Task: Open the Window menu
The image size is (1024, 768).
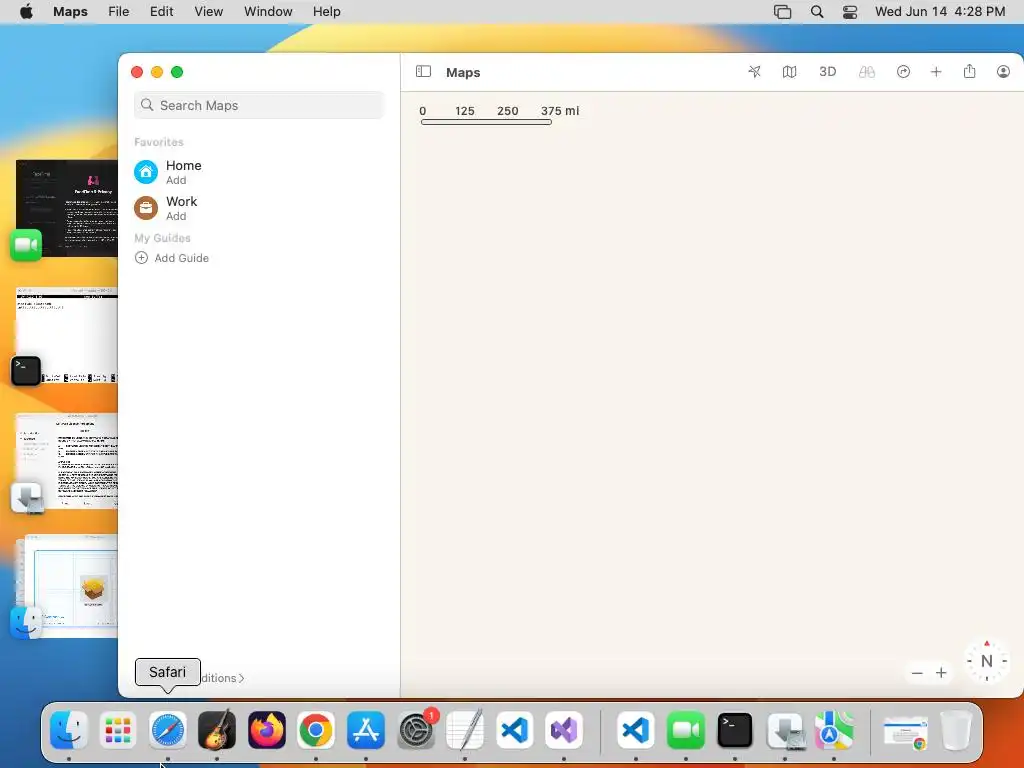Action: 268,12
